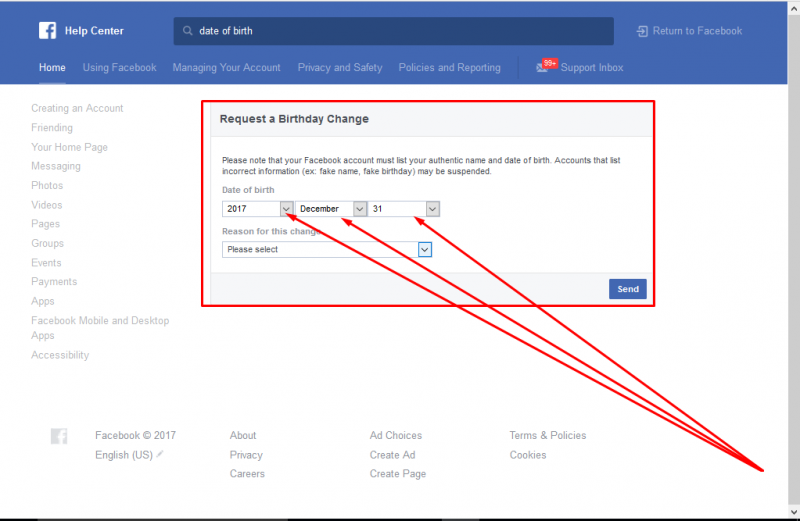Click the Help Center title link
The width and height of the screenshot is (800, 521).
pyautogui.click(x=94, y=31)
